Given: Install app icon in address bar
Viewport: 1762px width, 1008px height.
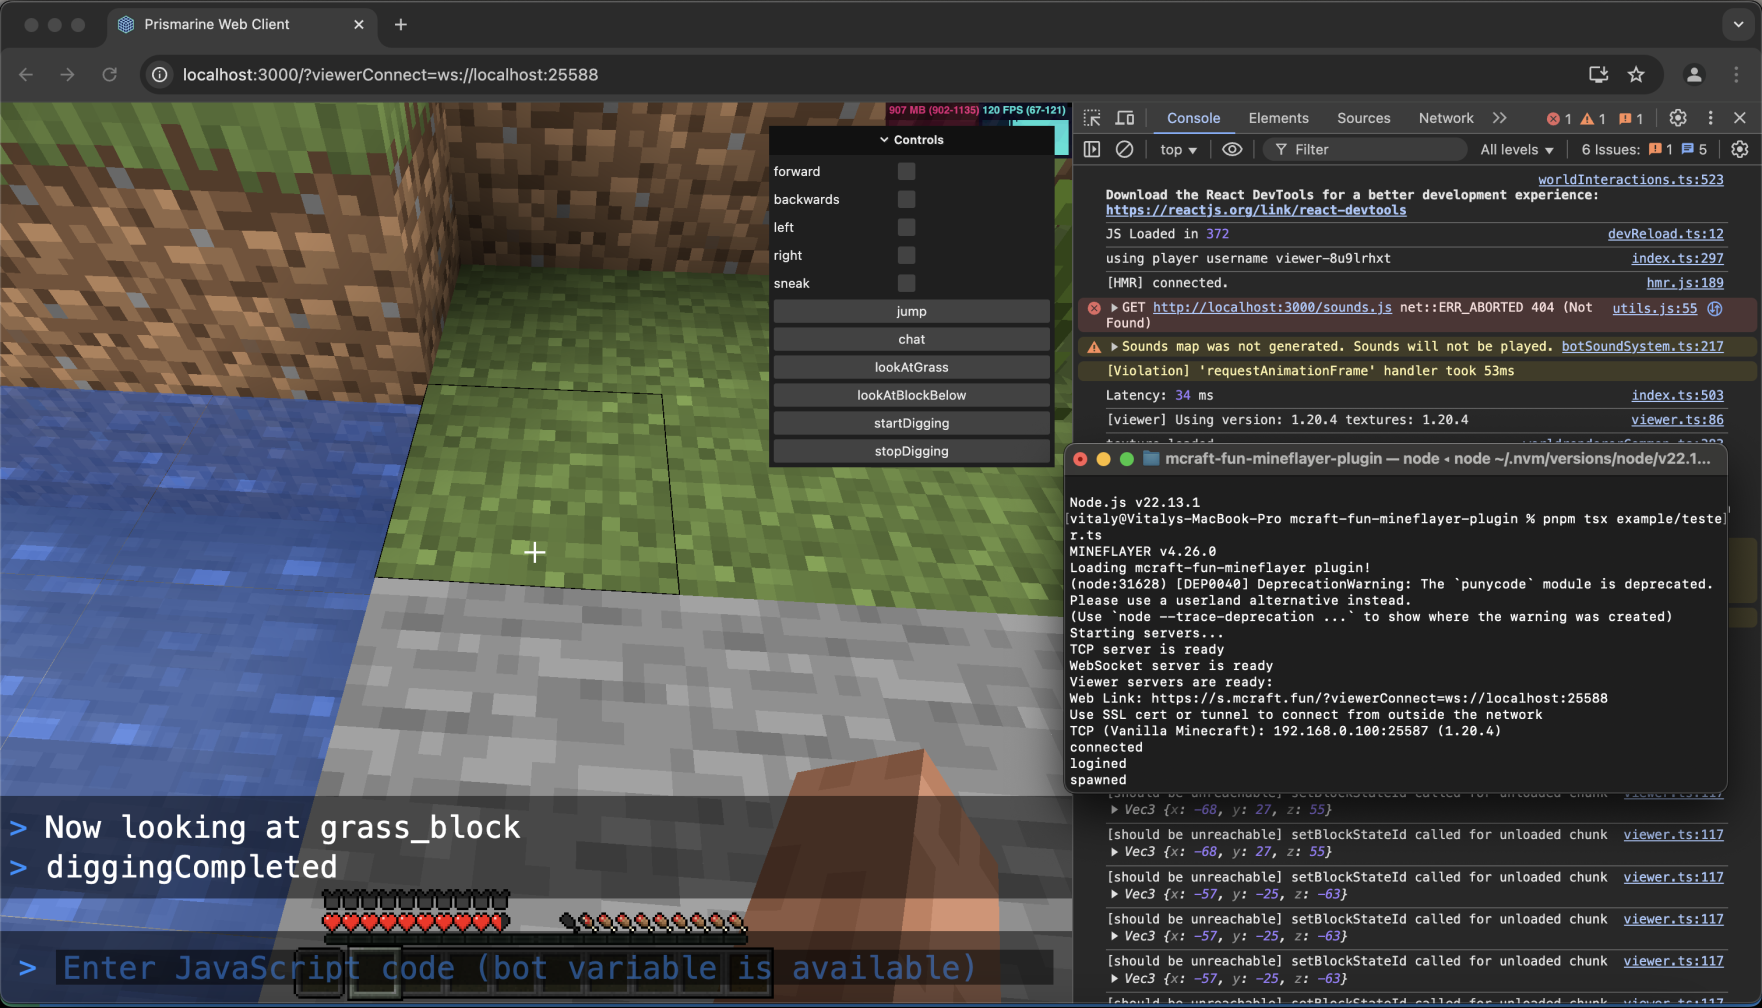Looking at the screenshot, I should tap(1598, 75).
